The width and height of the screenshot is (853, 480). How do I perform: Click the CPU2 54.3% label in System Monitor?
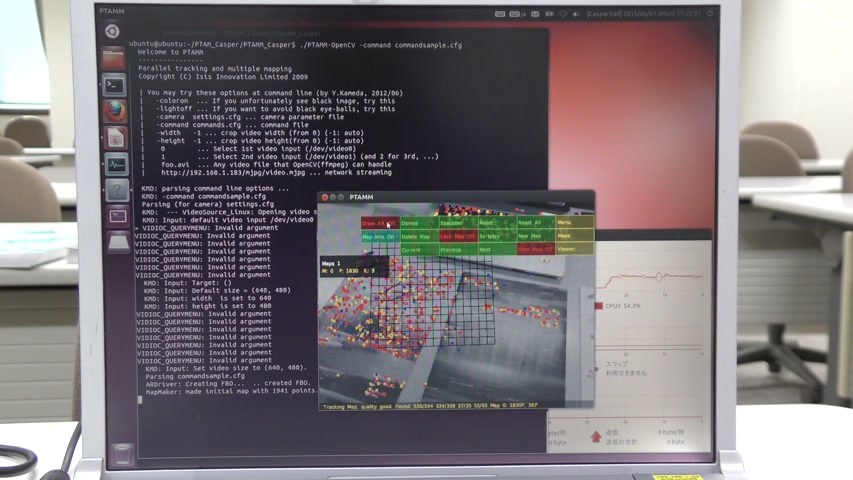pyautogui.click(x=623, y=306)
